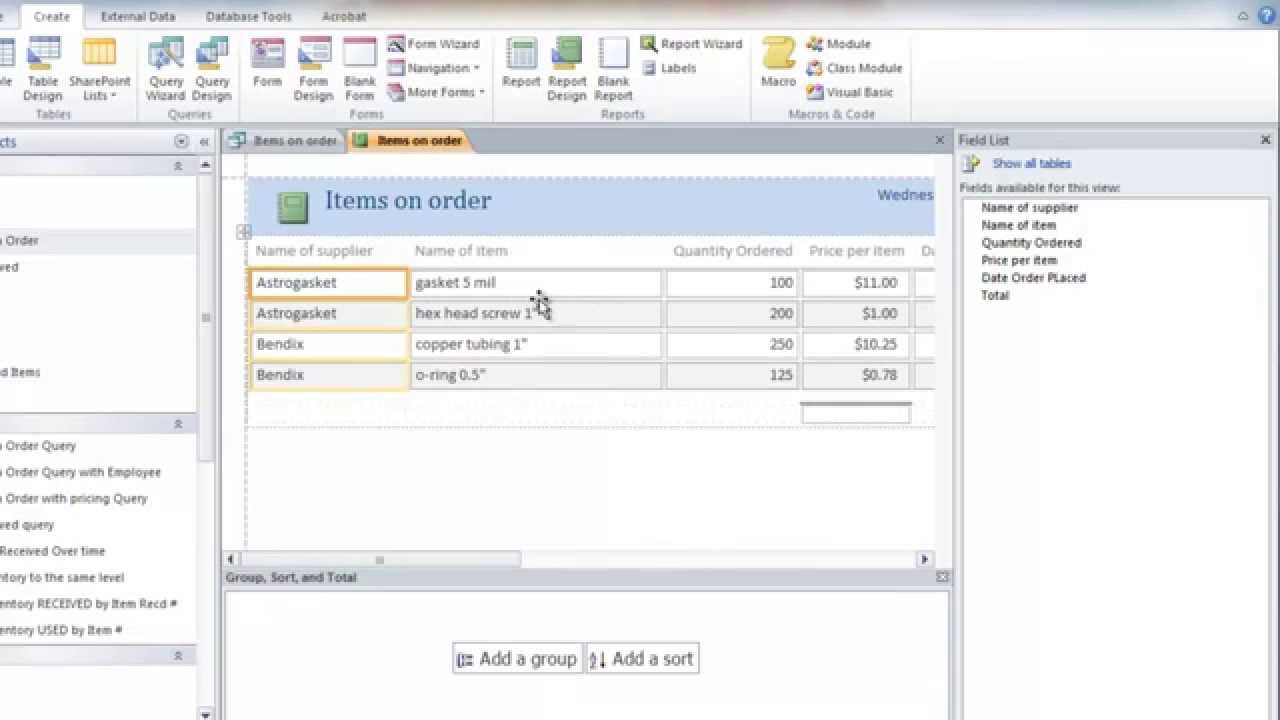Select Name of item field in Field List
Screen dimensions: 1280x720
point(1018,225)
